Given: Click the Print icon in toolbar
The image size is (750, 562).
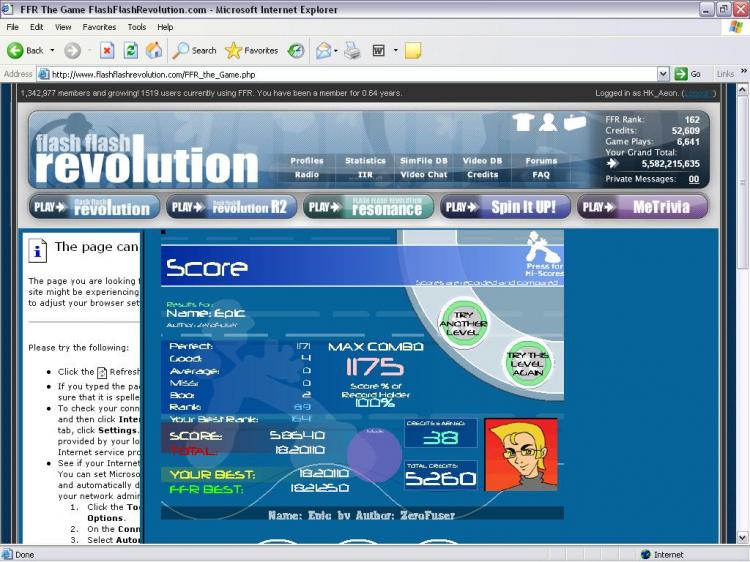Looking at the screenshot, I should [352, 50].
